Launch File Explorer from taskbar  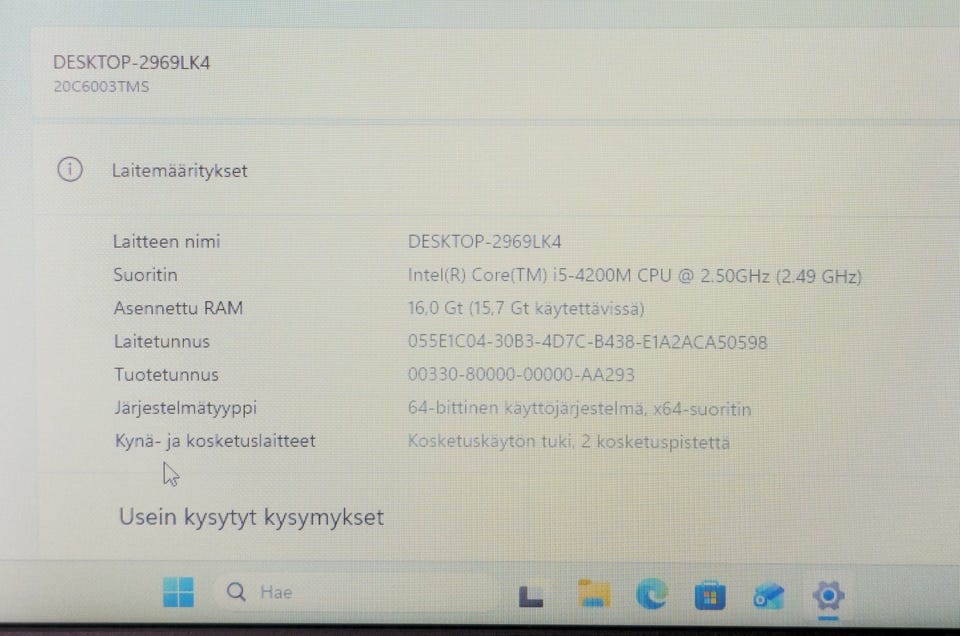(593, 594)
